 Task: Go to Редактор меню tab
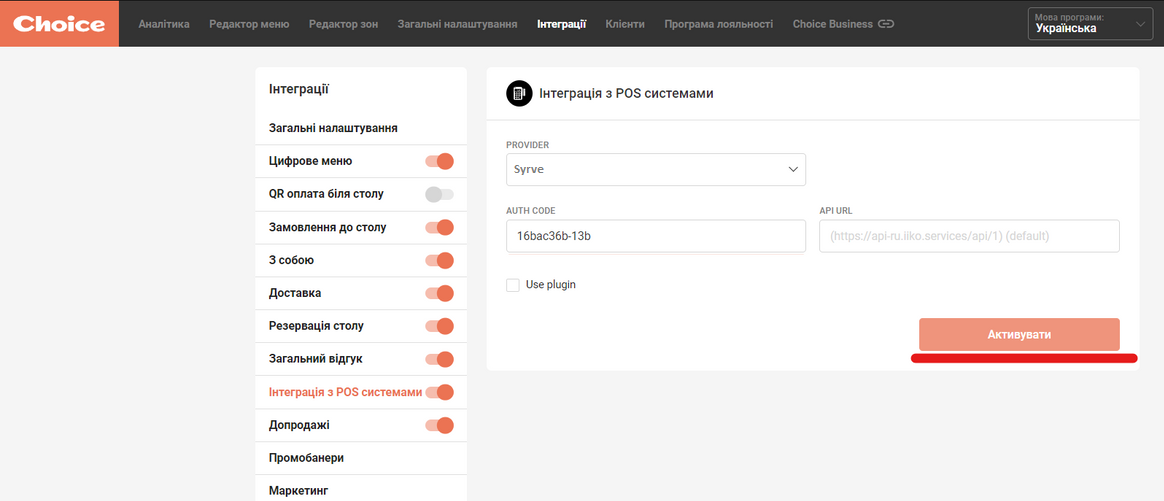[249, 24]
